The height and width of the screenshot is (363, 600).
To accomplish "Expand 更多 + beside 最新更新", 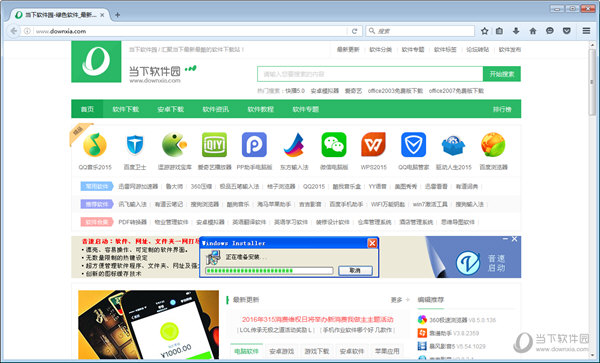I will point(400,300).
